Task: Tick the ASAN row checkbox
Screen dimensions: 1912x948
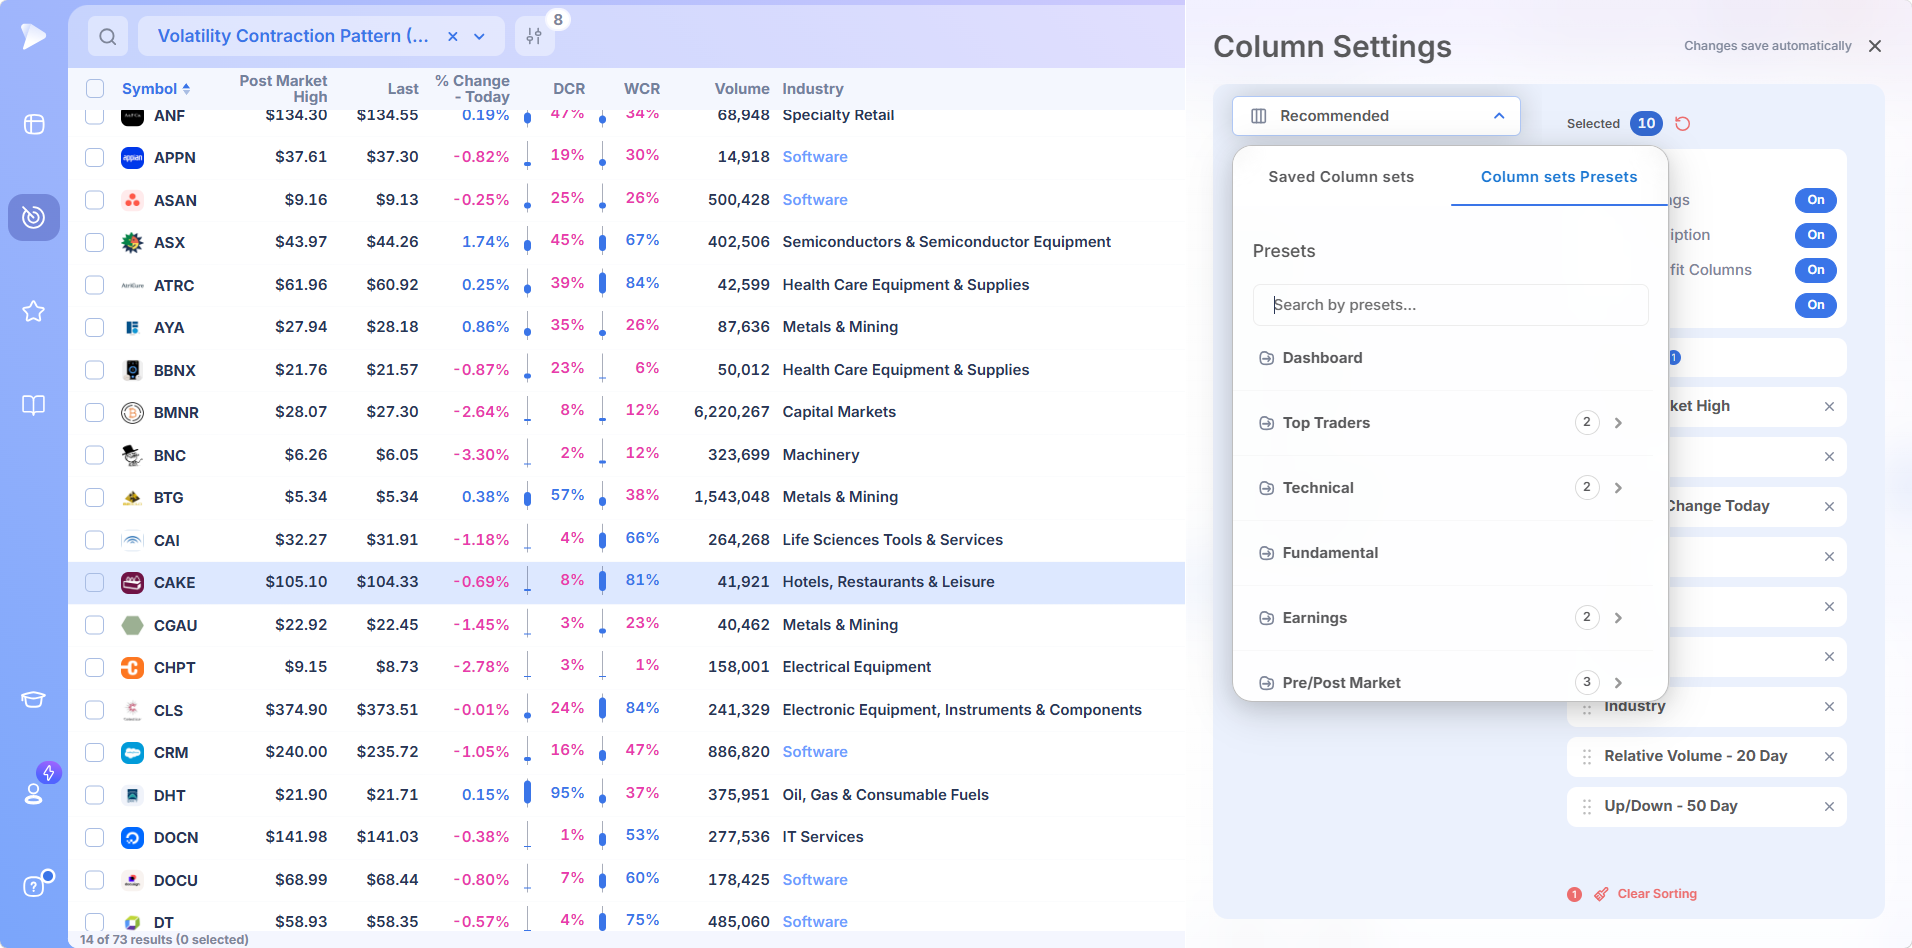Action: [95, 200]
